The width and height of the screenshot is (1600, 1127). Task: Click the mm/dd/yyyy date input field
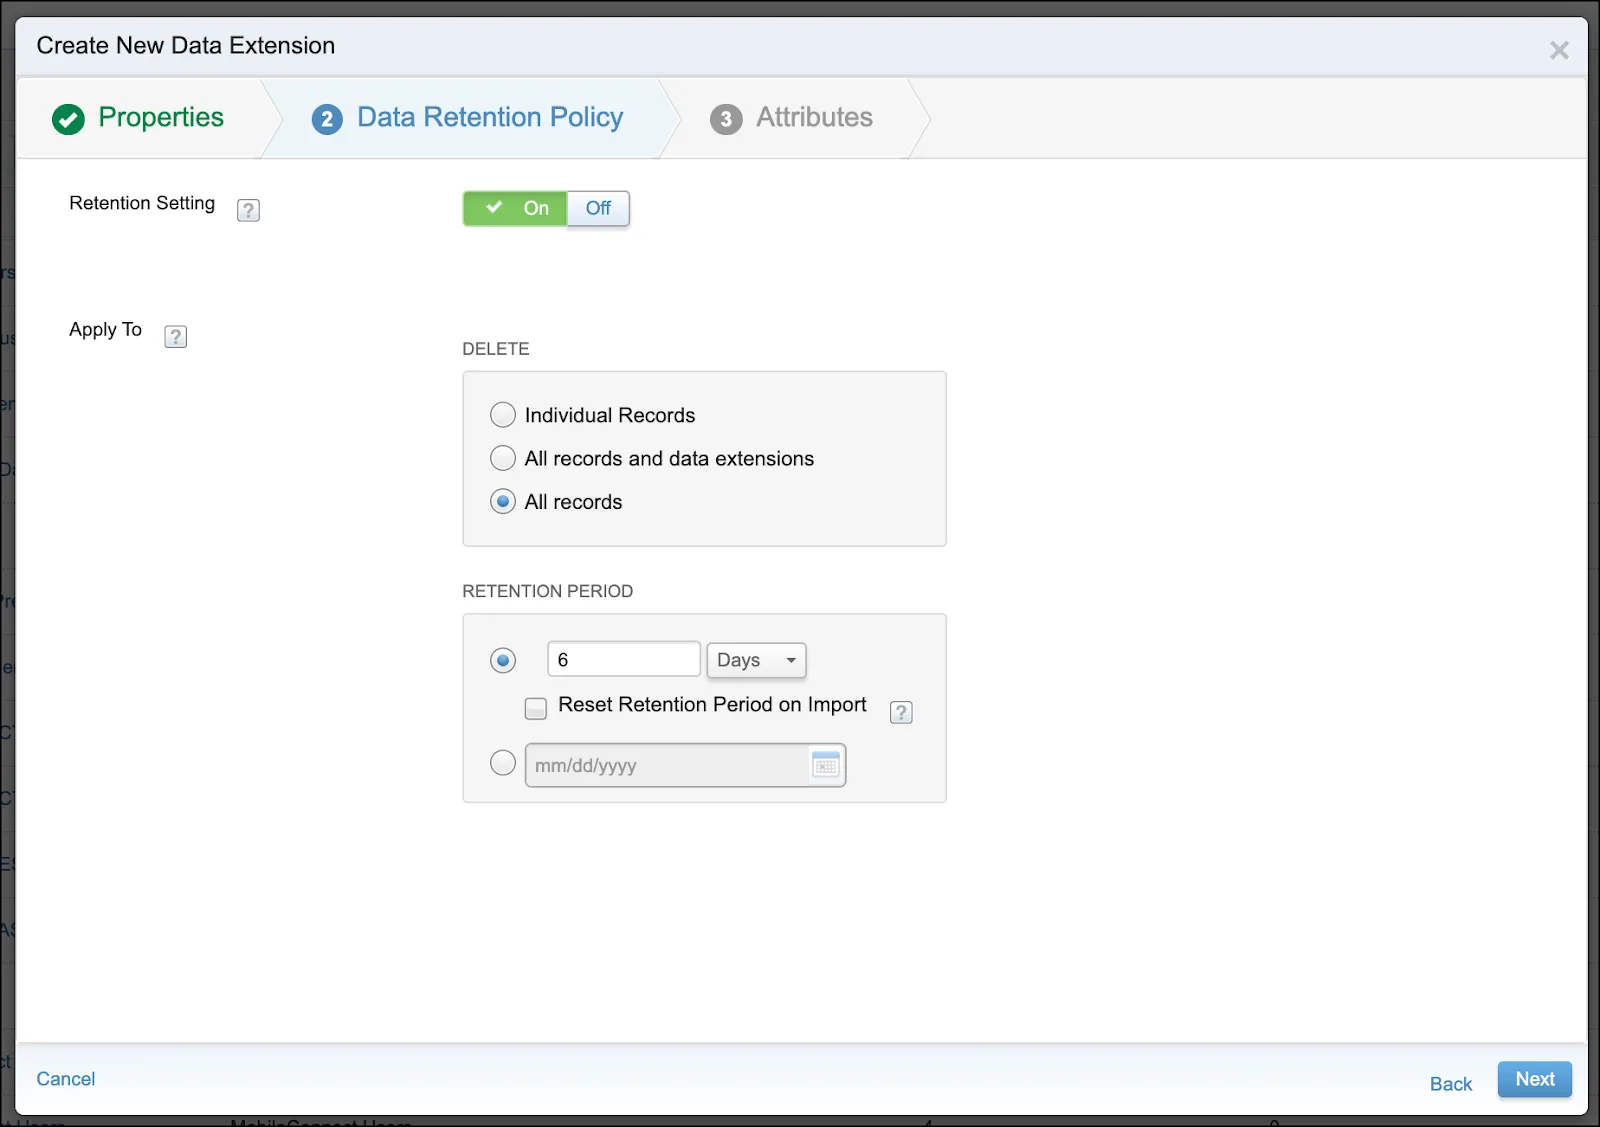click(x=670, y=765)
